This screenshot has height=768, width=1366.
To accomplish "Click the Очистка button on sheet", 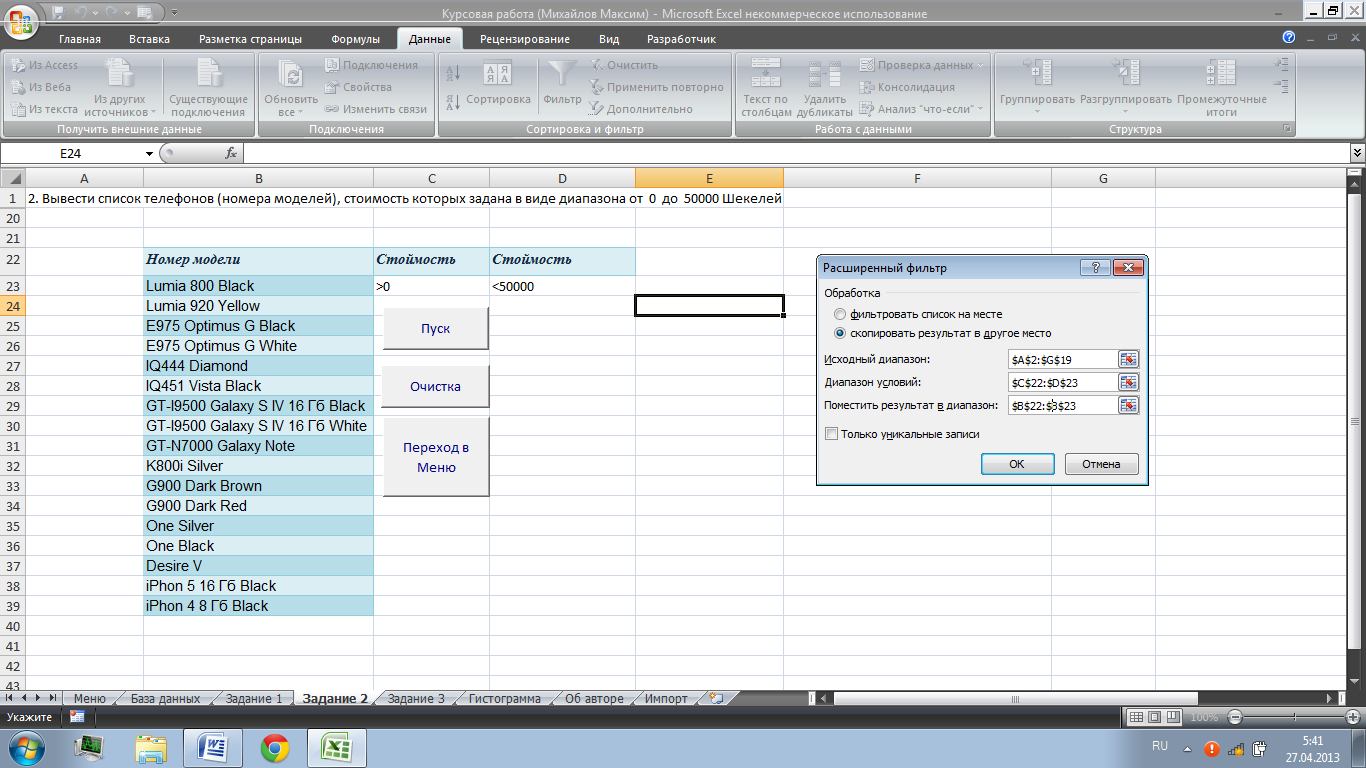I will coord(435,387).
